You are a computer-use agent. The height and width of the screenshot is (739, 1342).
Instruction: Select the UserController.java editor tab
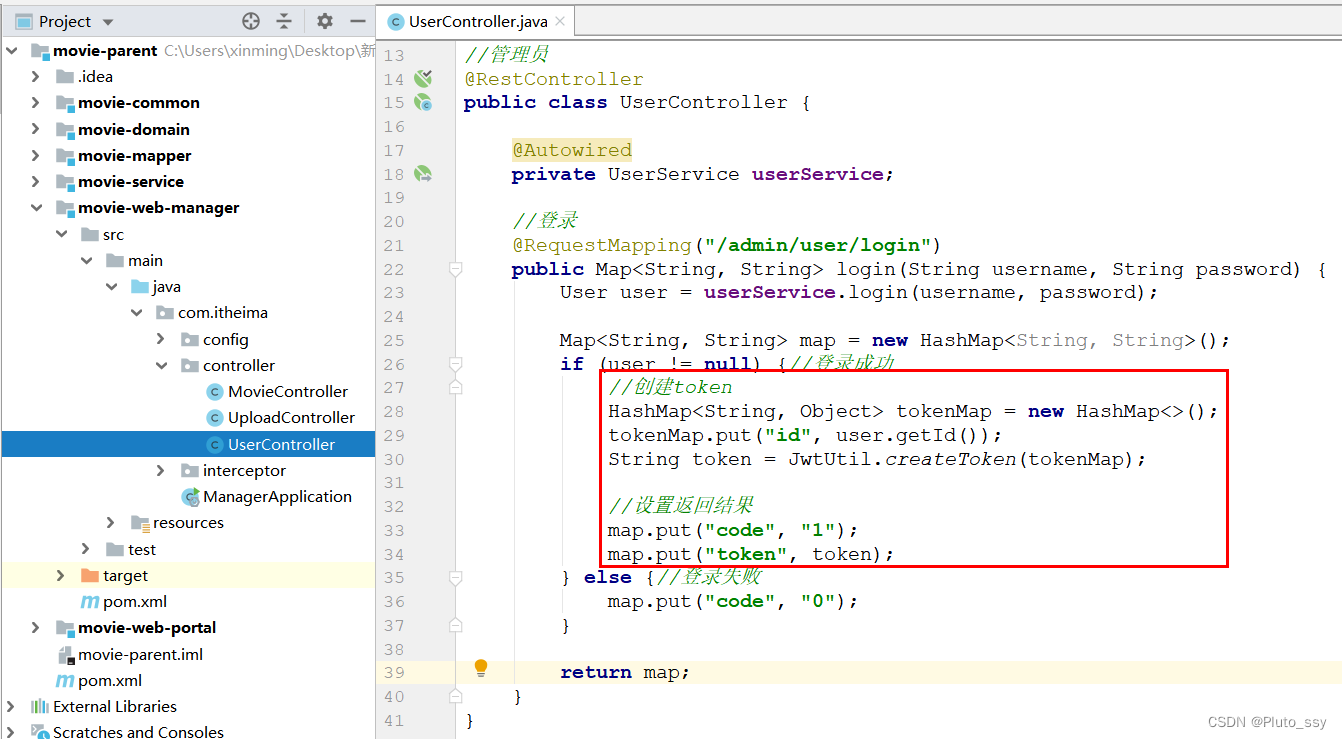pyautogui.click(x=476, y=21)
